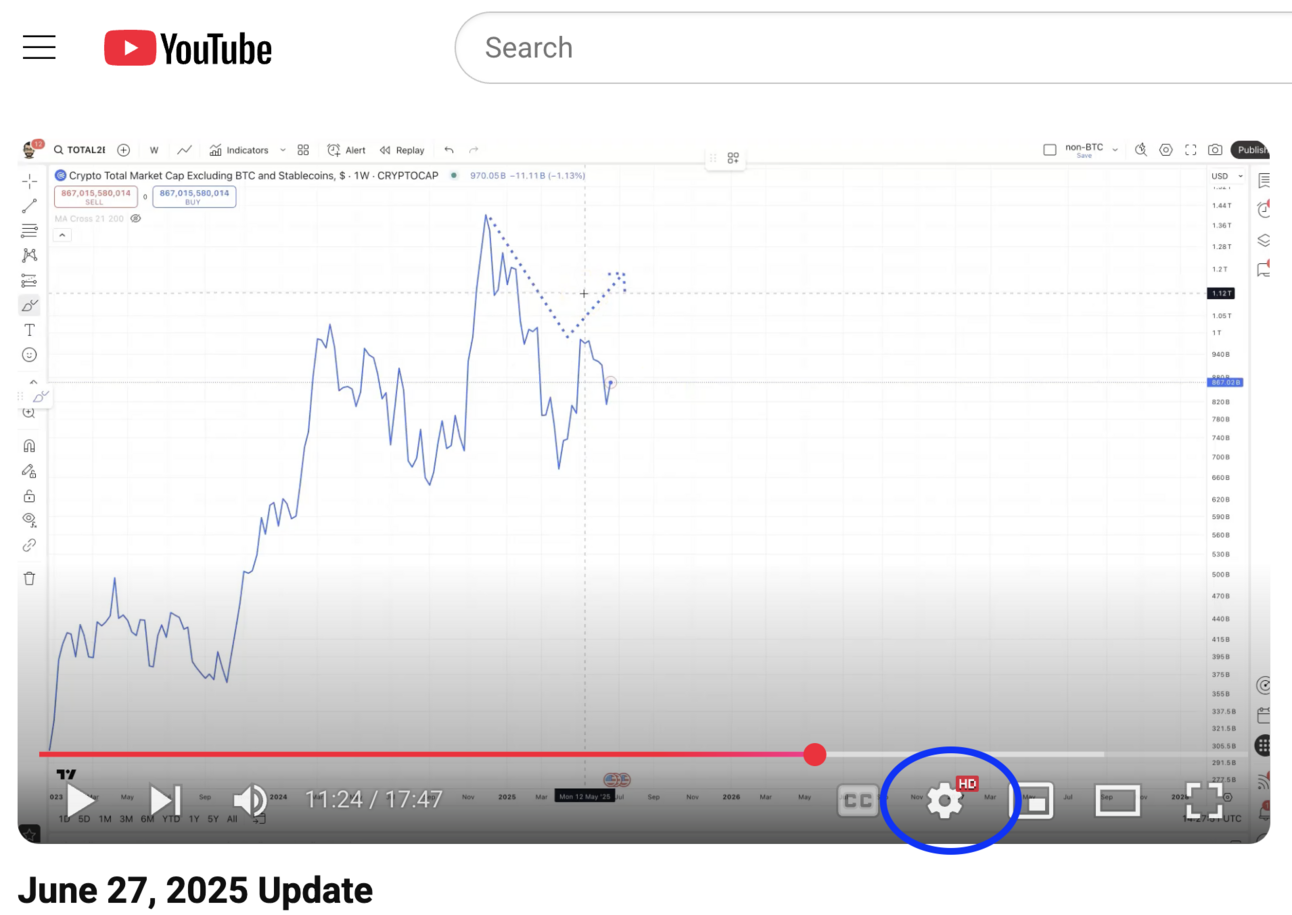Click the blue BUY price button

194,197
